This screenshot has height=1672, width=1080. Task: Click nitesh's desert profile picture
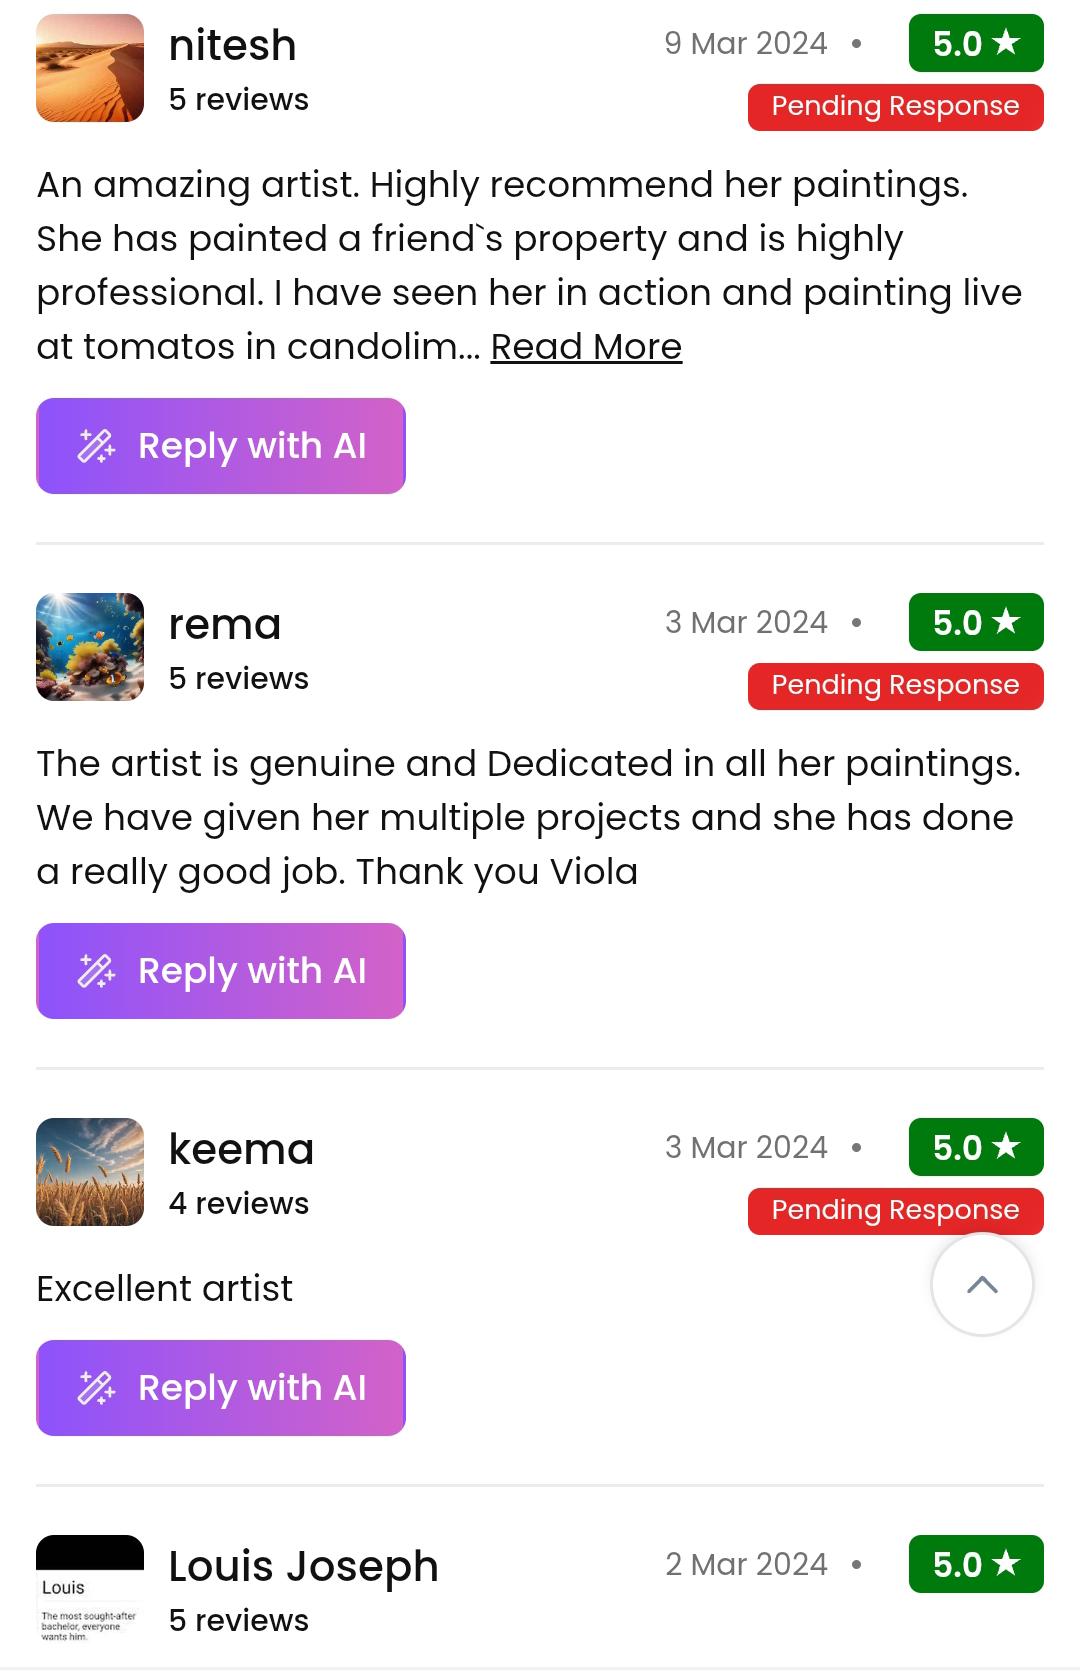(x=90, y=68)
